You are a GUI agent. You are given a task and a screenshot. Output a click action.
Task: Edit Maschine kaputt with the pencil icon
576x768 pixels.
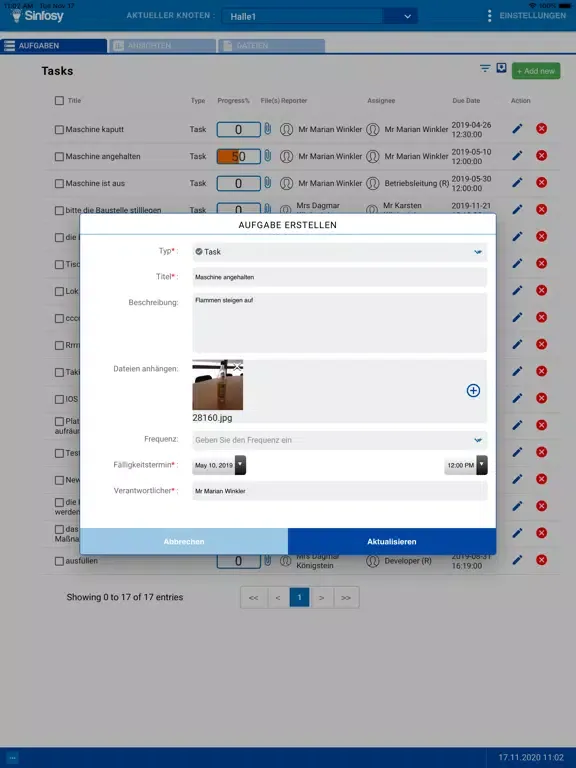click(517, 129)
